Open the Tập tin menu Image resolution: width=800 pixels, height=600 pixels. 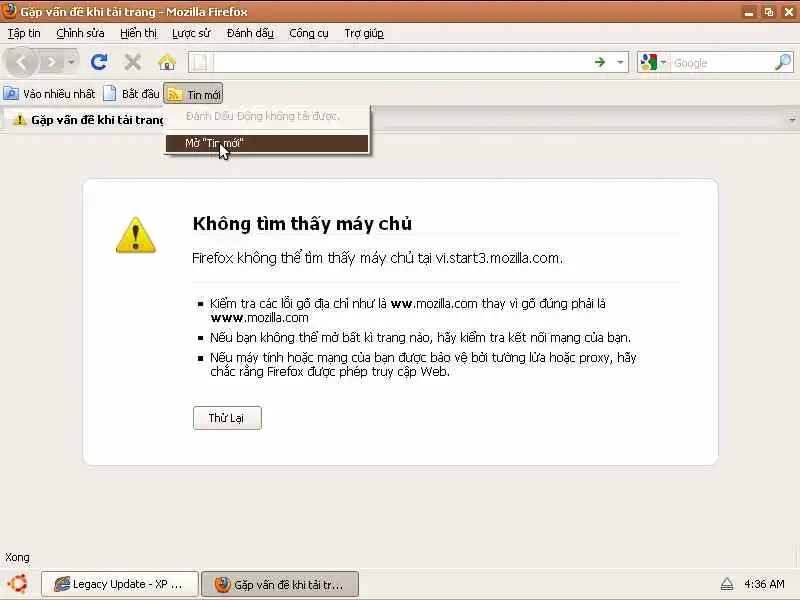pos(24,33)
